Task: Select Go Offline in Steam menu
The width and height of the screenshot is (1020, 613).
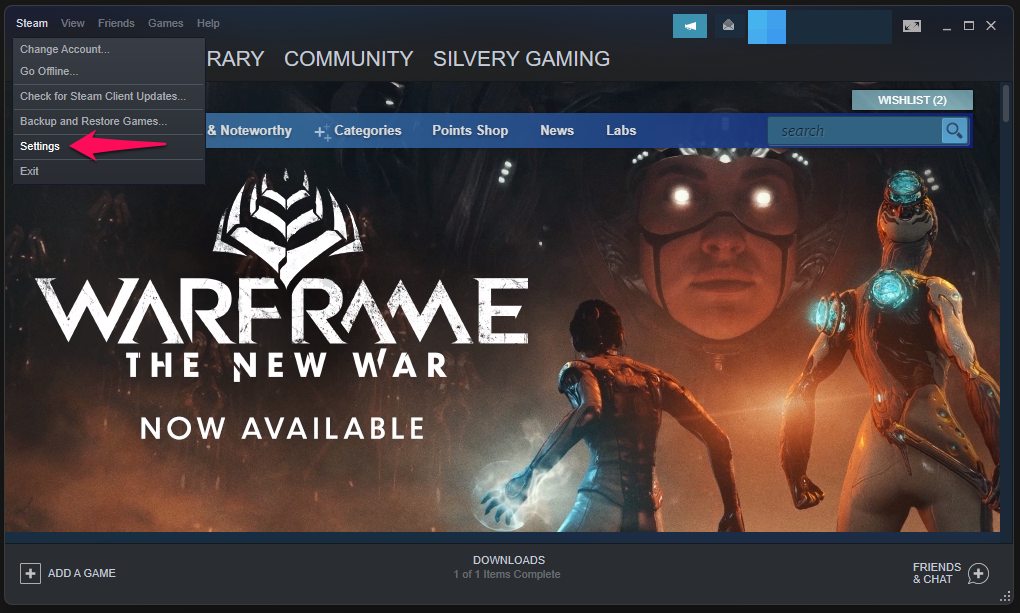Action: [x=109, y=72]
